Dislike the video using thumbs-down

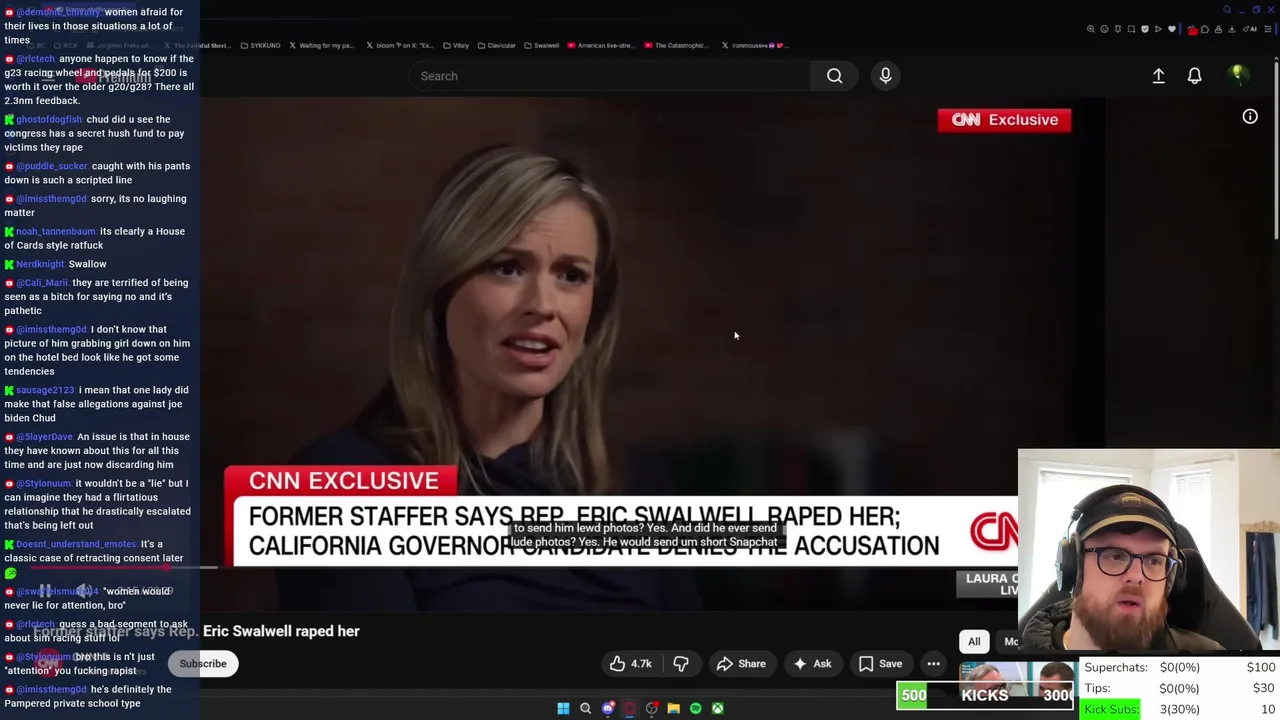click(681, 664)
